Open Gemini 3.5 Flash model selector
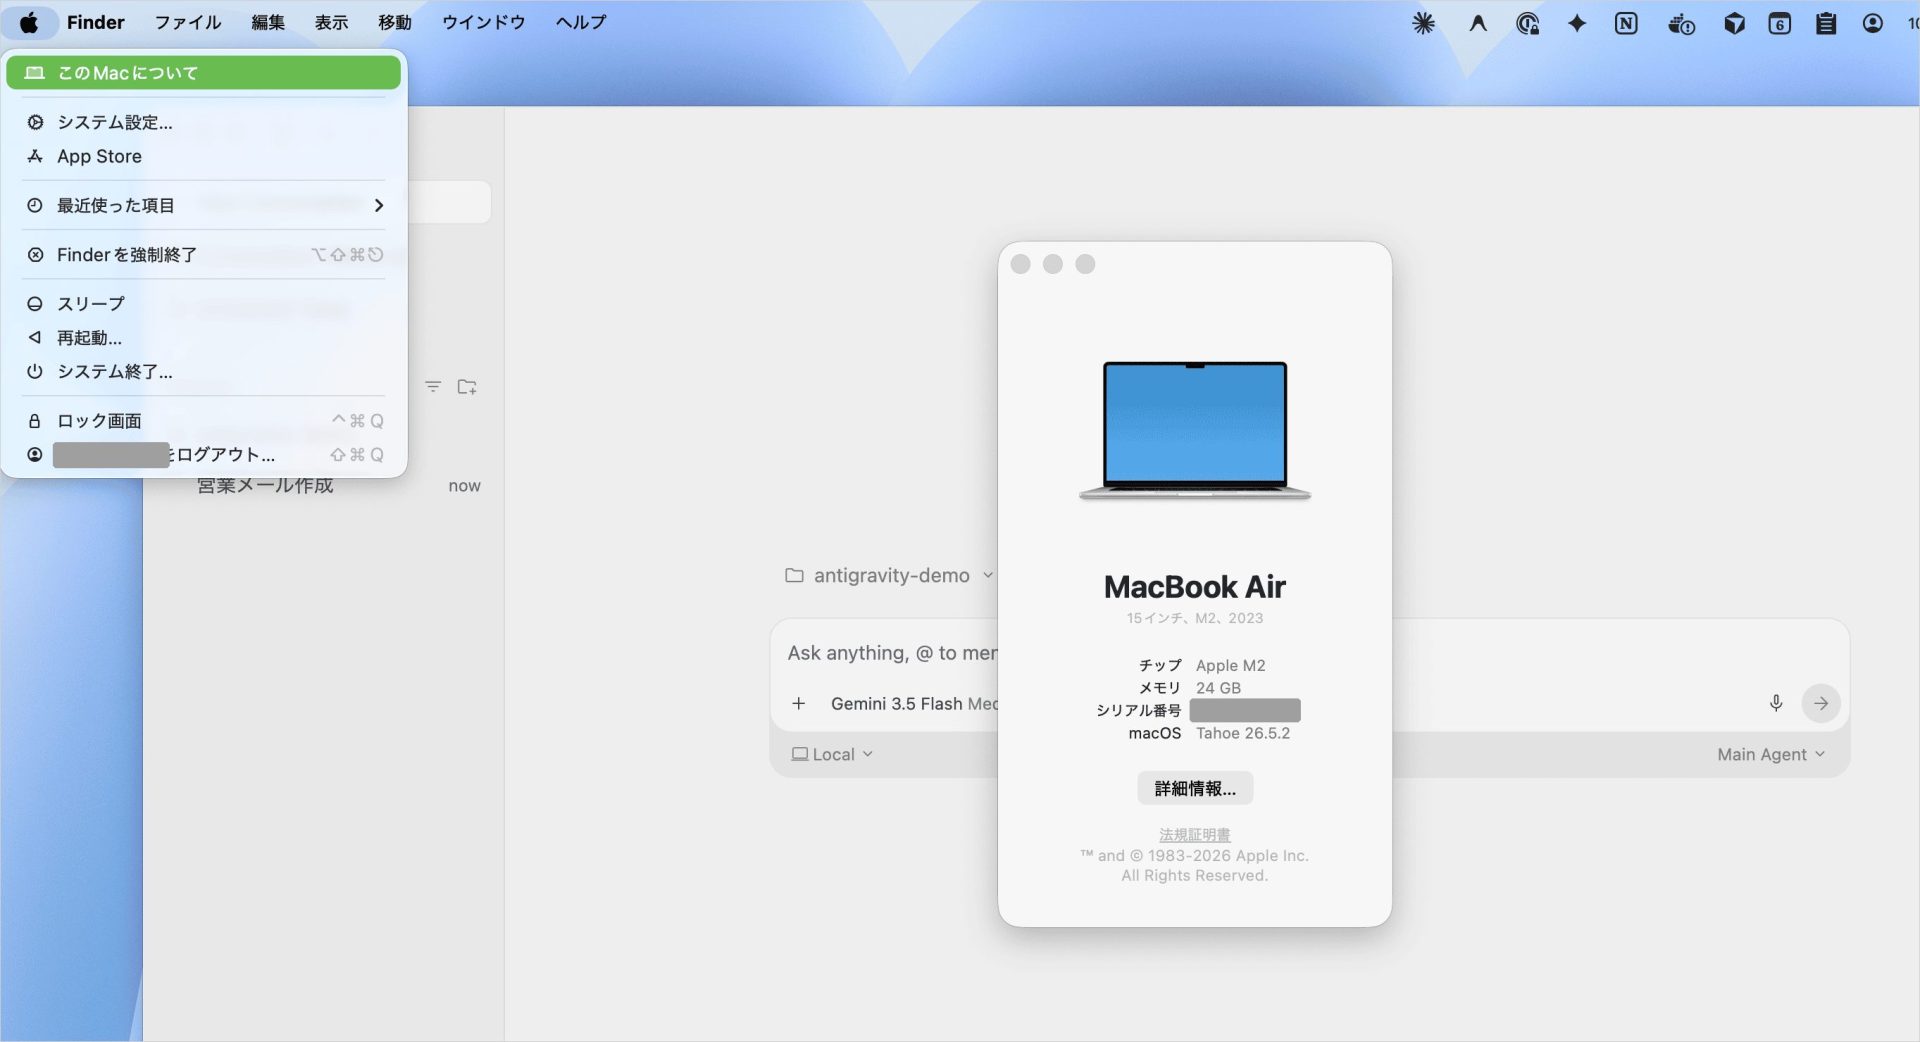Image resolution: width=1920 pixels, height=1042 pixels. tap(914, 703)
